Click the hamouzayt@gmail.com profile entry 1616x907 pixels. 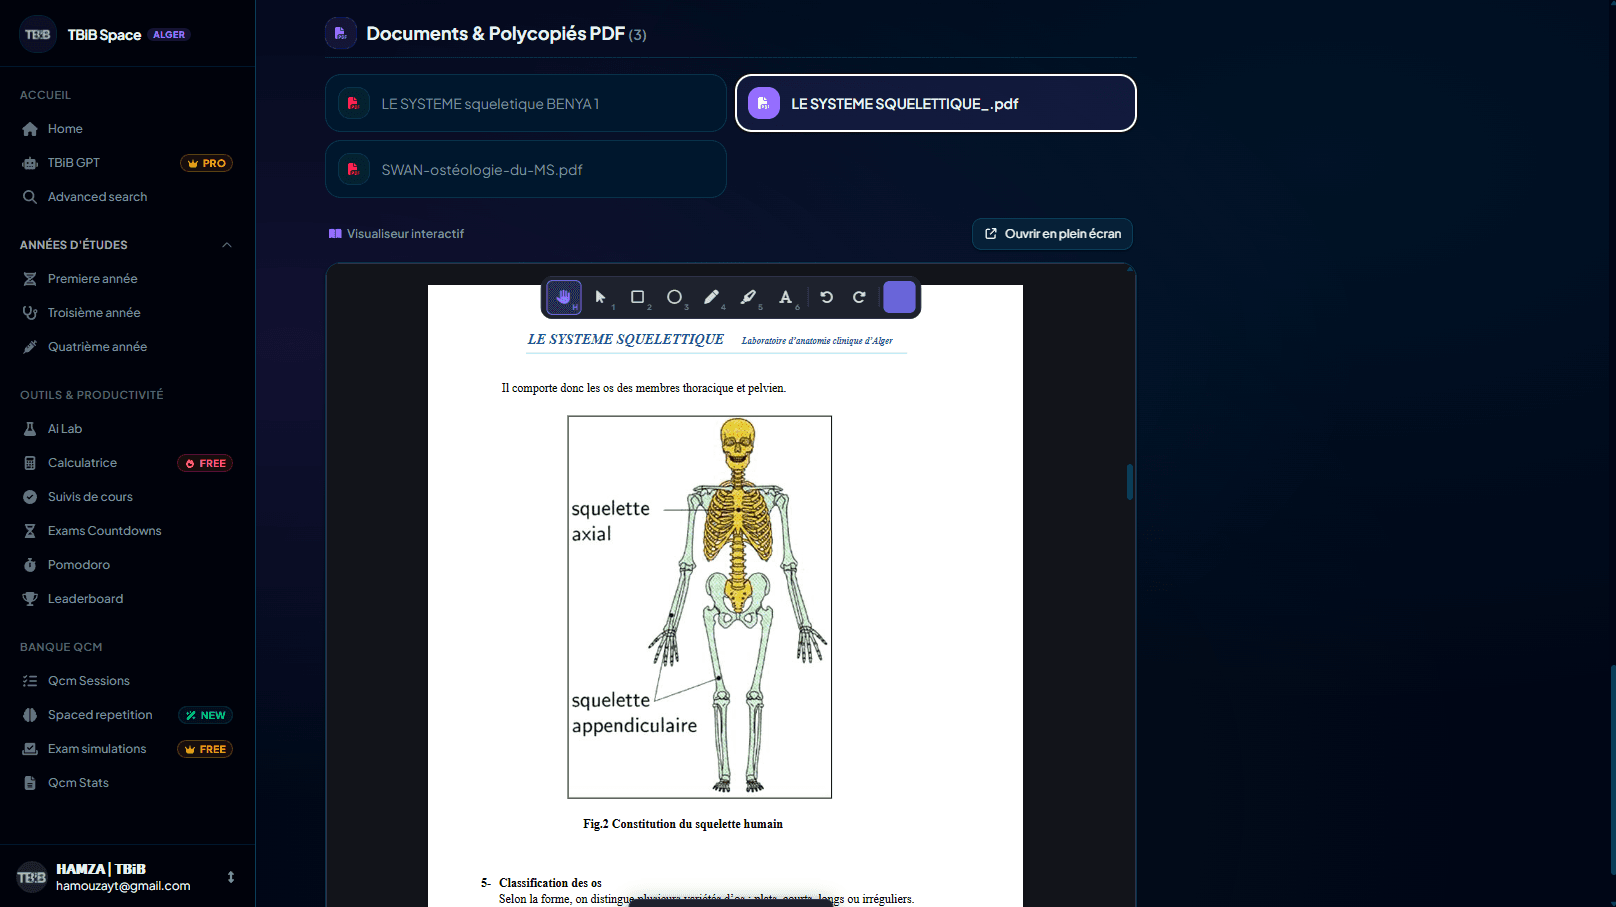128,877
